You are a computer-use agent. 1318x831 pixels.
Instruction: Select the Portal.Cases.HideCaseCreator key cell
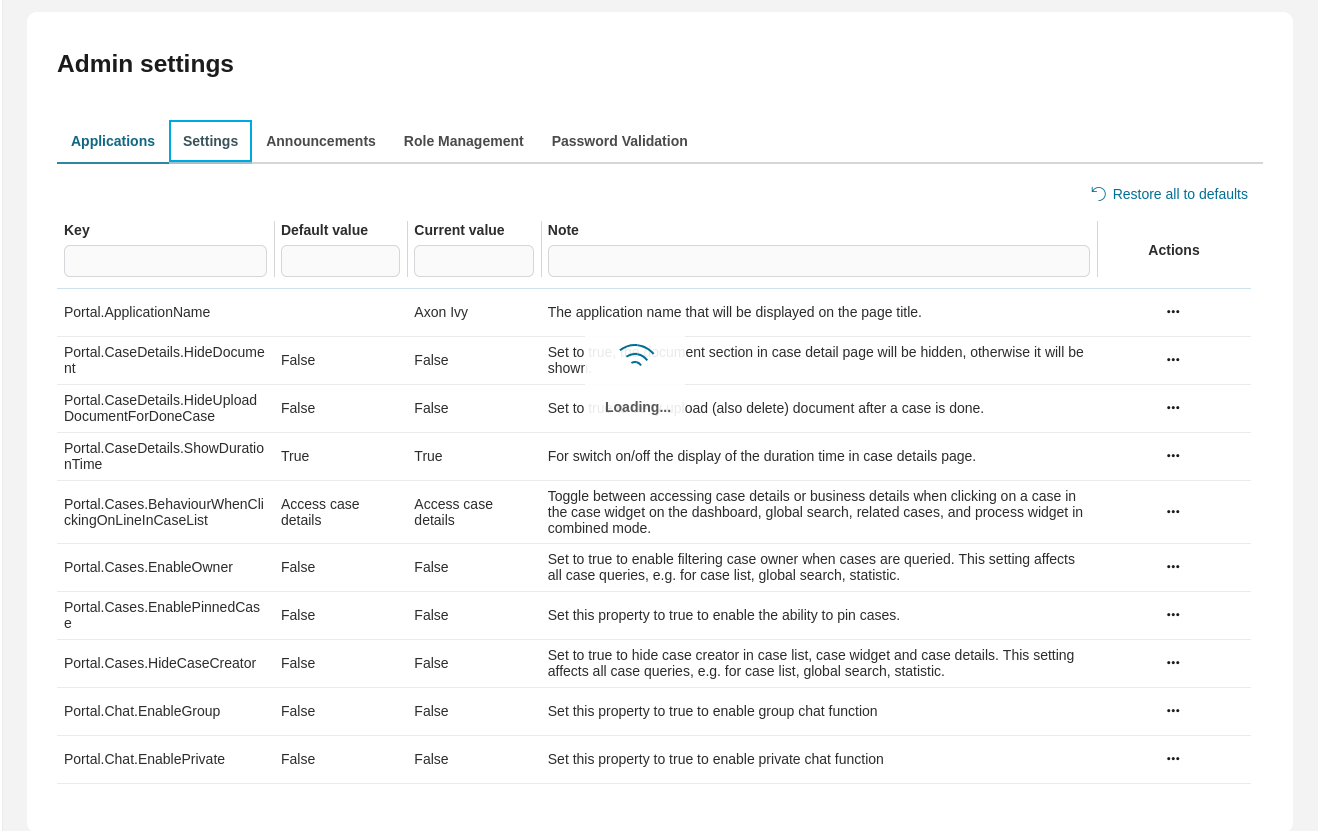pos(160,663)
